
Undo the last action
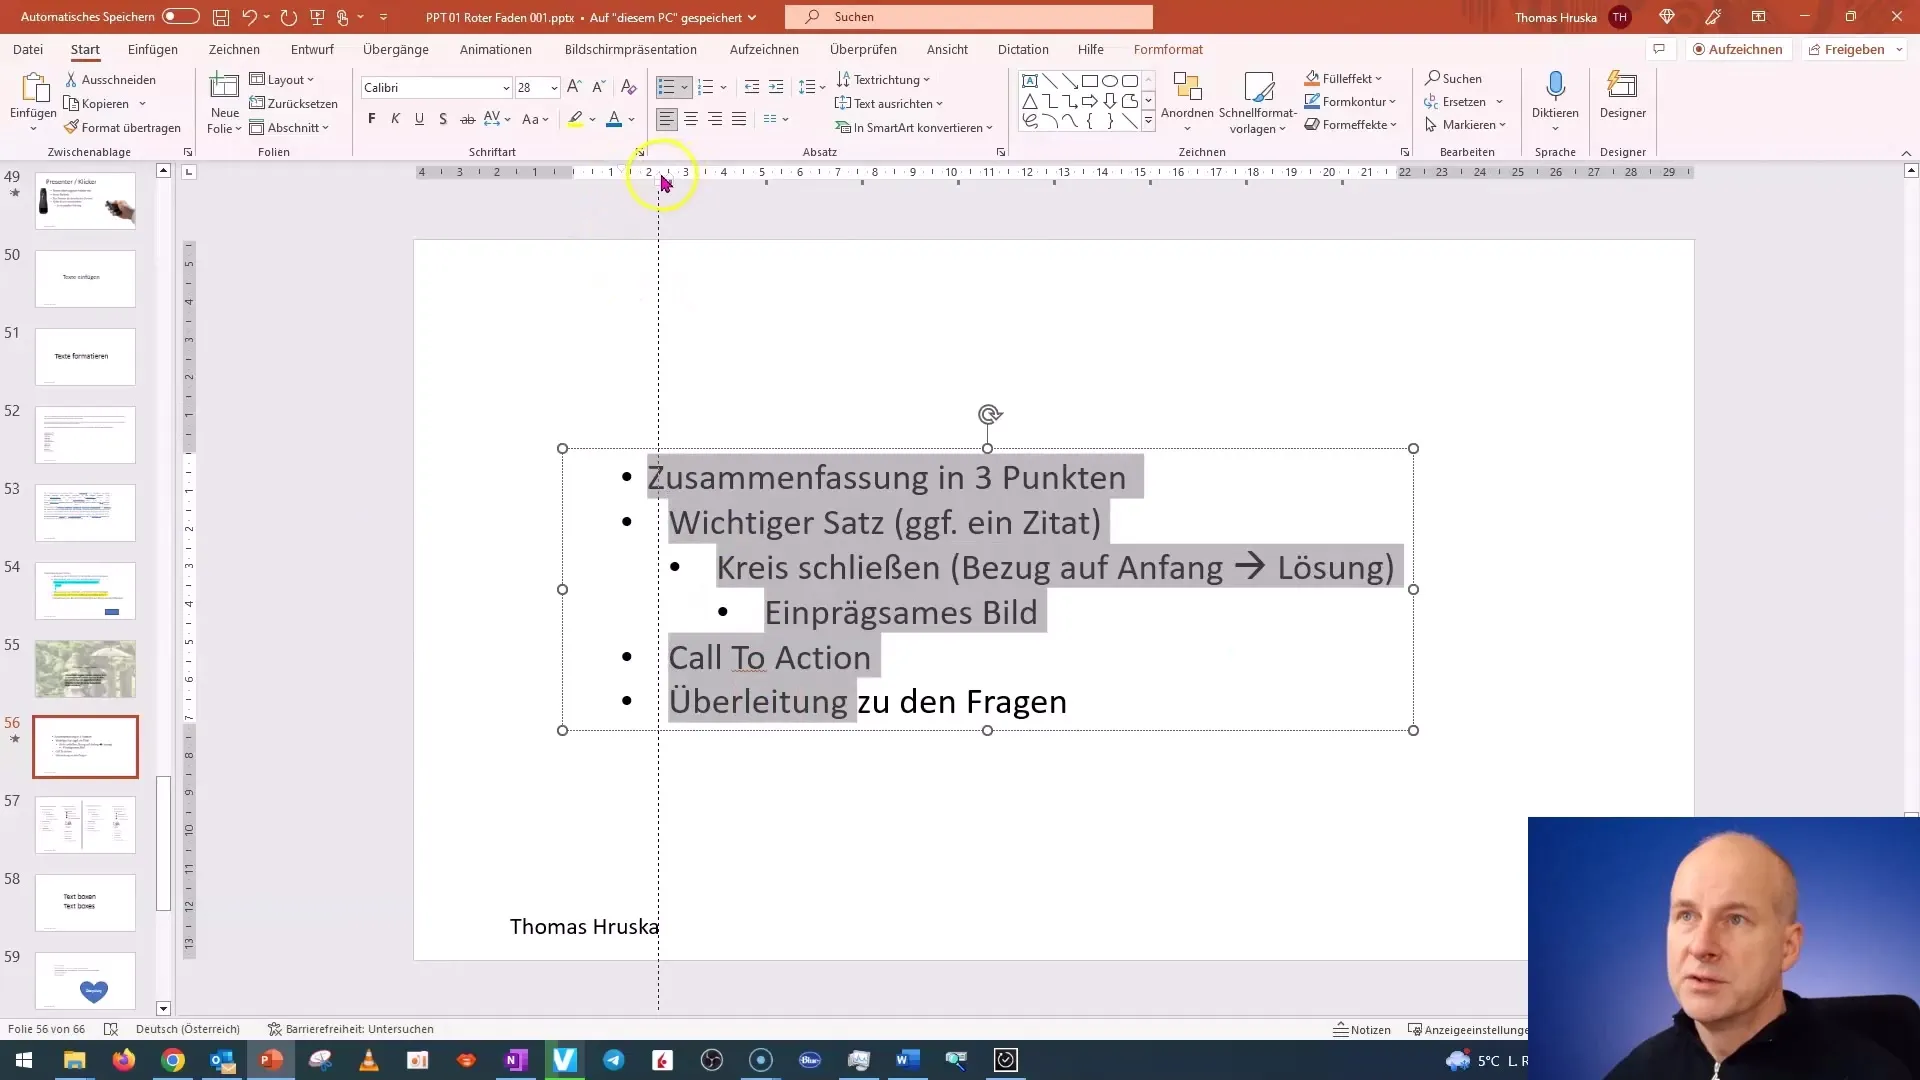[x=250, y=17]
